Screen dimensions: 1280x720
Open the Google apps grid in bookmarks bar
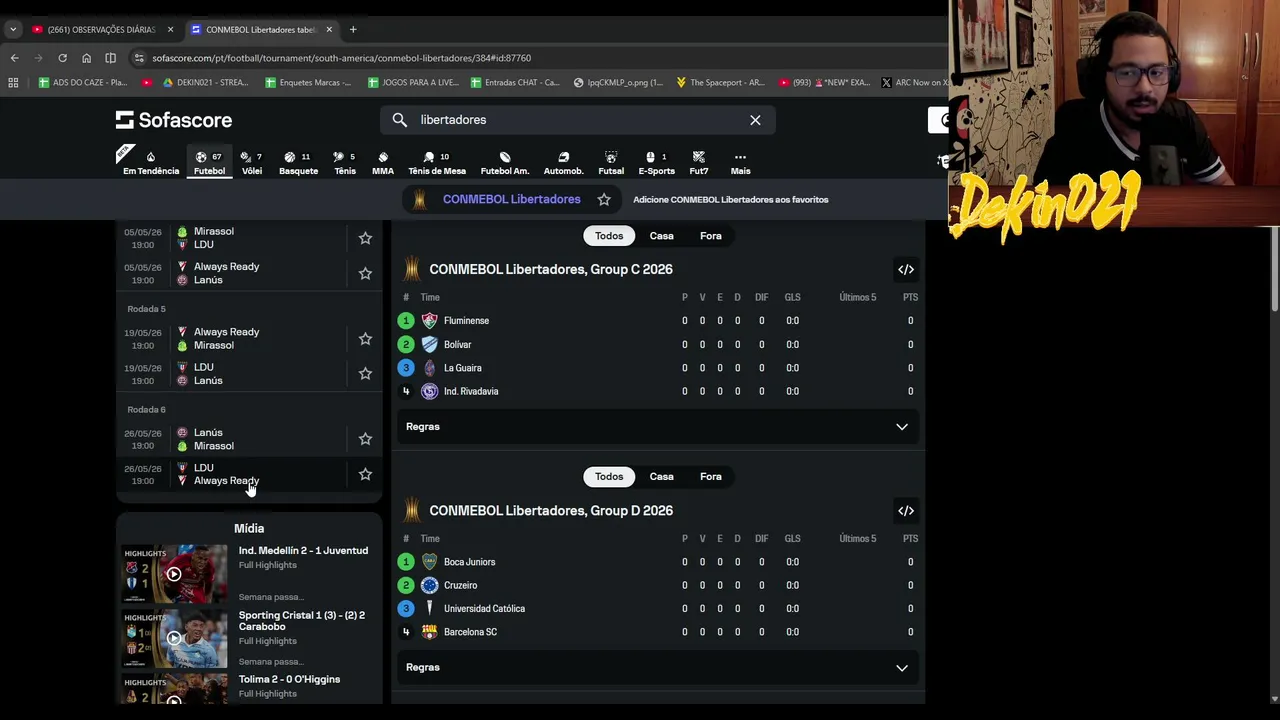13,82
